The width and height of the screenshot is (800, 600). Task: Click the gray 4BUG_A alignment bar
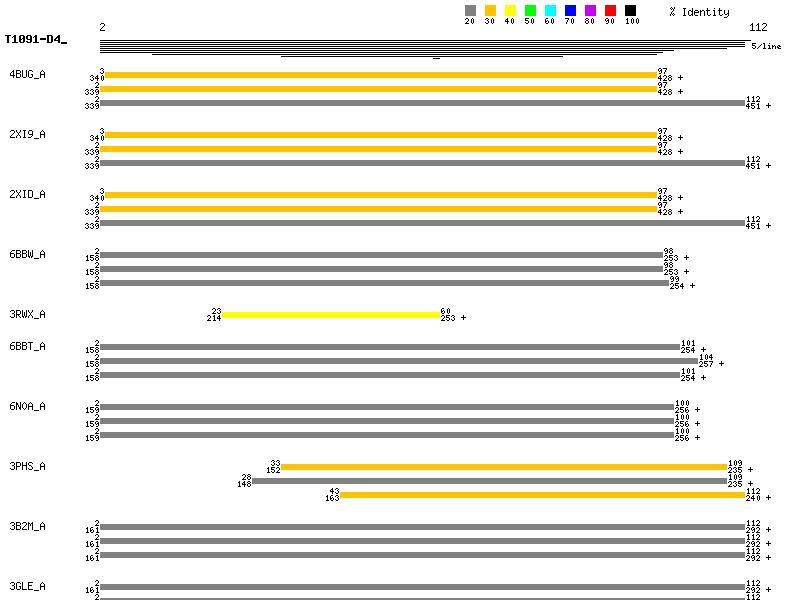coord(422,103)
